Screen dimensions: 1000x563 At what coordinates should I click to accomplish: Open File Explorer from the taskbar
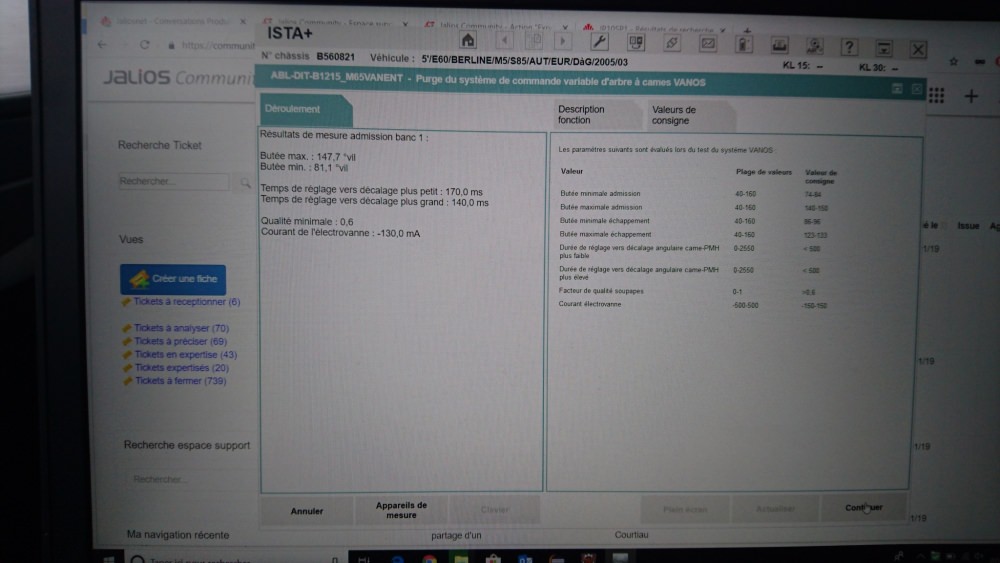point(460,559)
